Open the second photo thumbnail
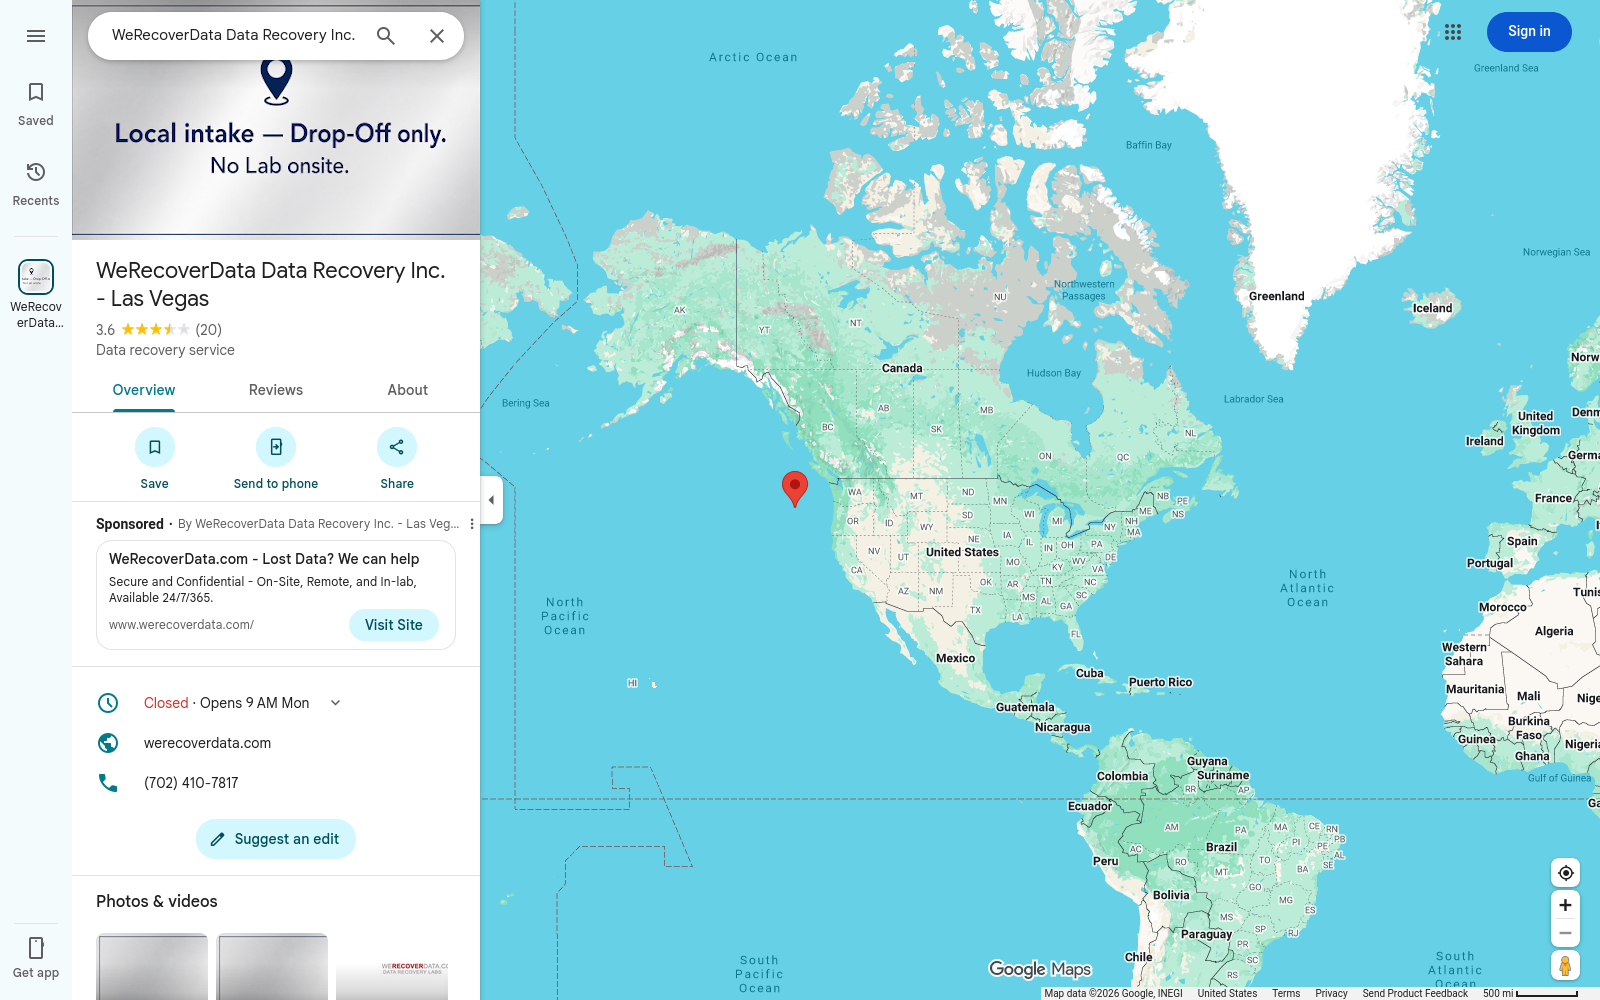Viewport: 1600px width, 1000px height. point(272,967)
